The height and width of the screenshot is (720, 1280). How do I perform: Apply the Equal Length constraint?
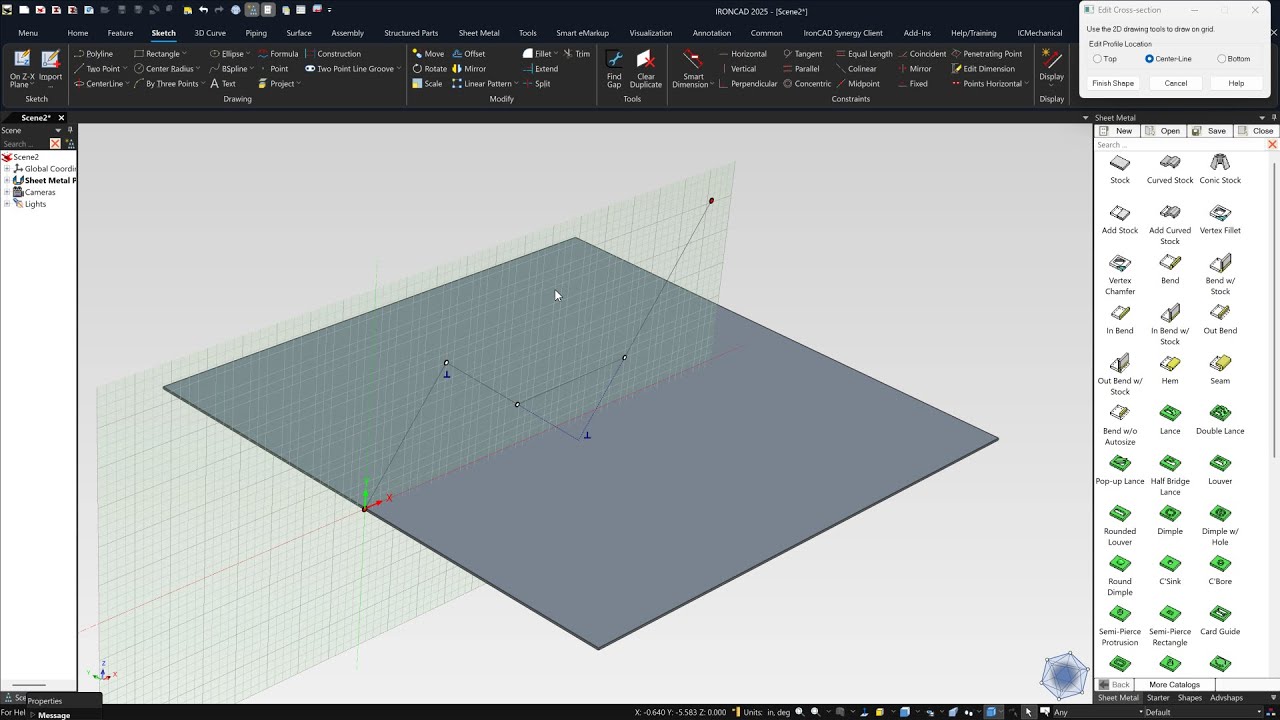tap(863, 54)
